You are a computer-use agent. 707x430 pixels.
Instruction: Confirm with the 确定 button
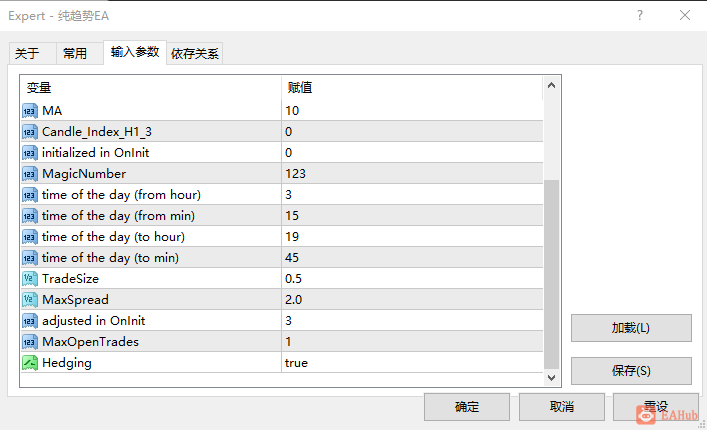(467, 407)
